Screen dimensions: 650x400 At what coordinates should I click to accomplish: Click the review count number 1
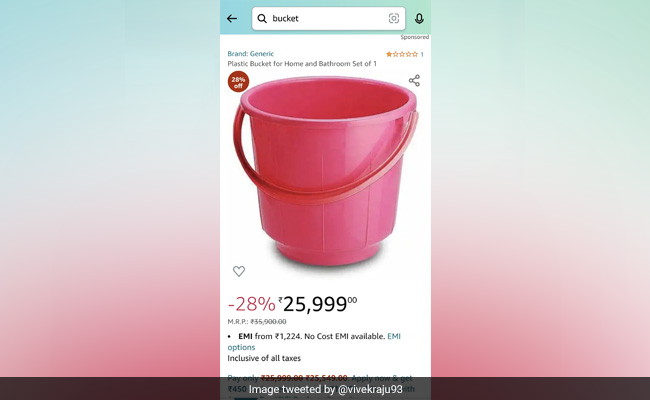click(x=422, y=54)
